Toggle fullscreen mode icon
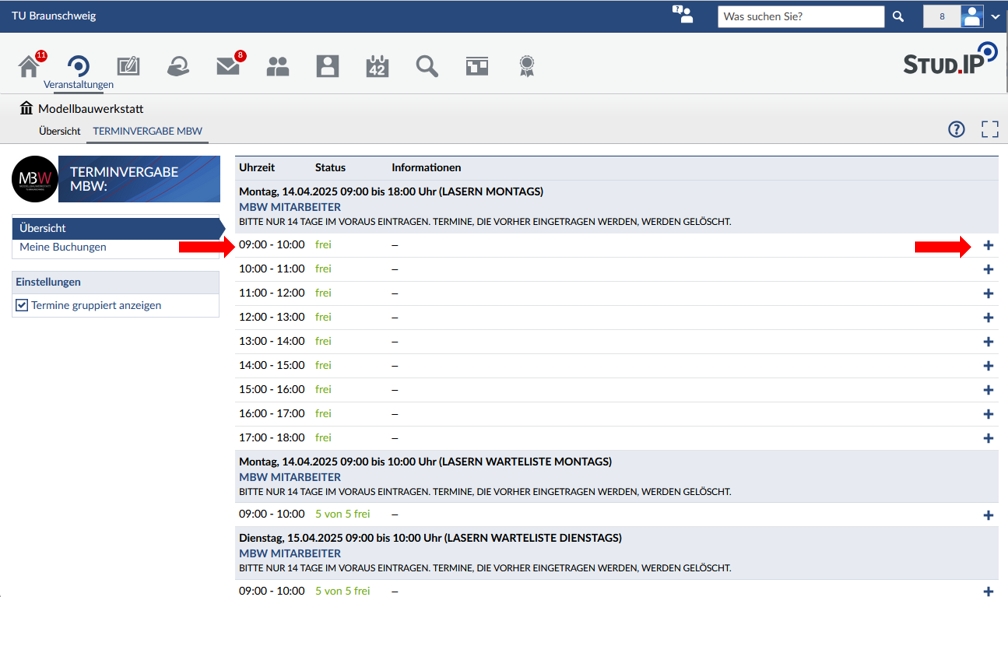 click(990, 129)
